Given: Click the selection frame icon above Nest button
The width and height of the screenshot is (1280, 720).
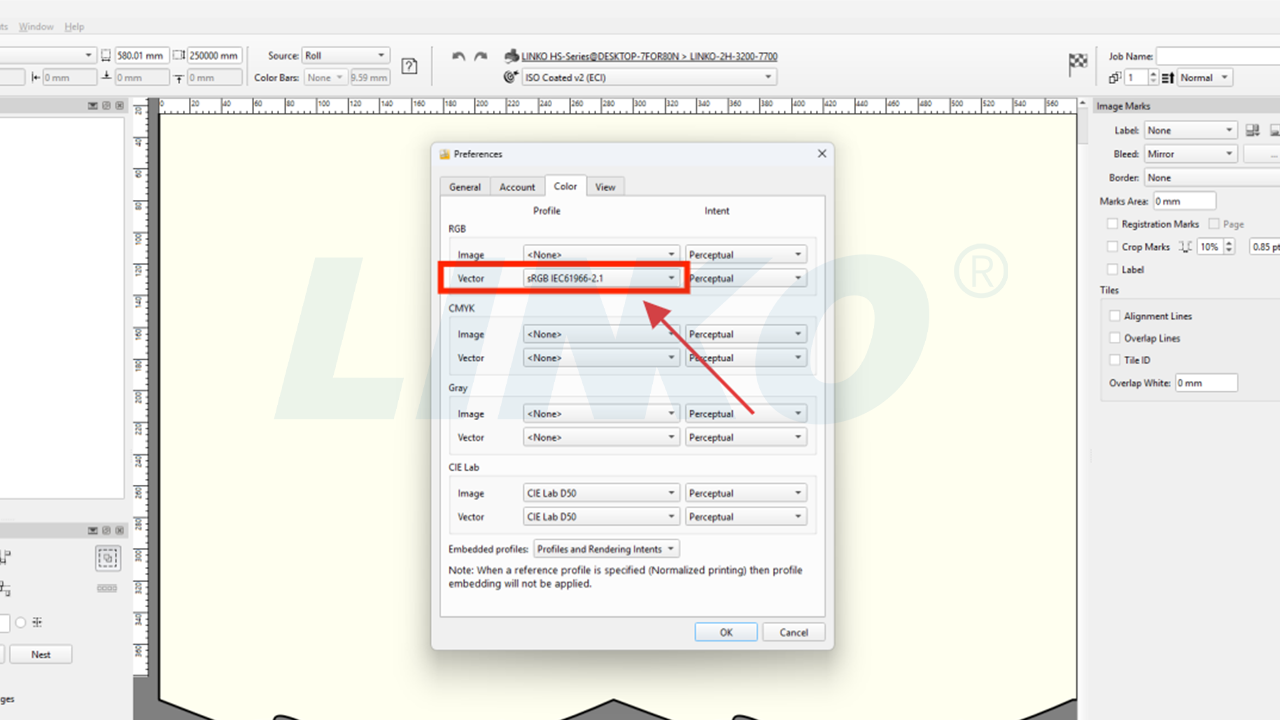Looking at the screenshot, I should pyautogui.click(x=108, y=557).
